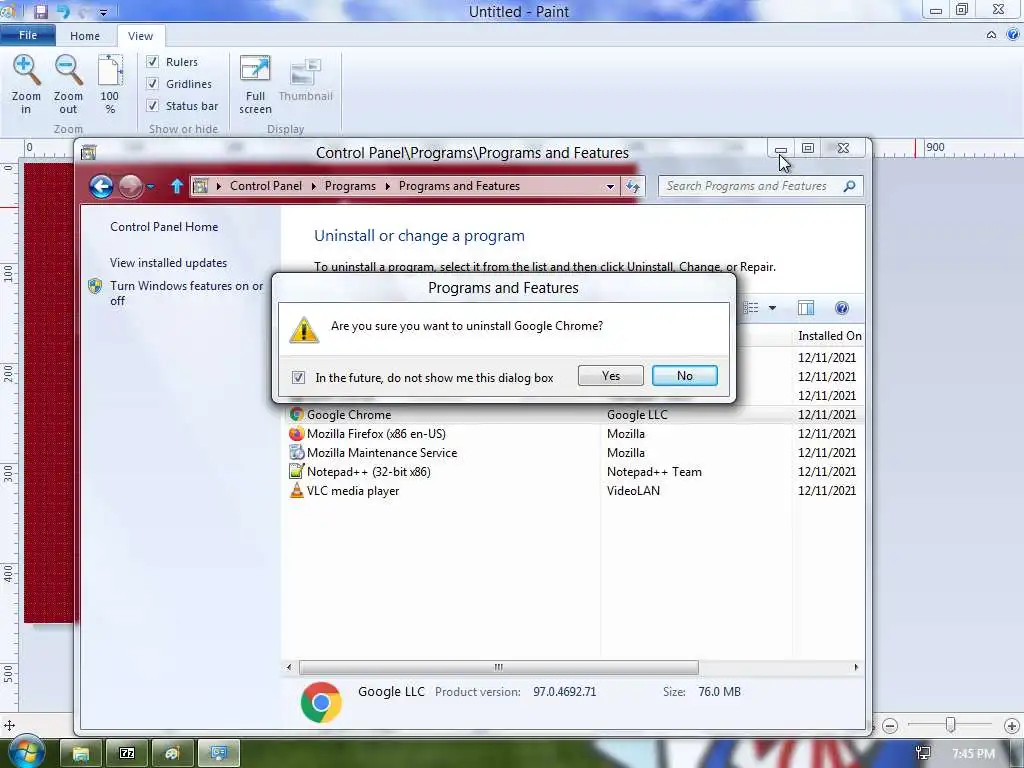Select Mozilla Maintenance Service entry
1024x768 pixels.
(575, 453)
